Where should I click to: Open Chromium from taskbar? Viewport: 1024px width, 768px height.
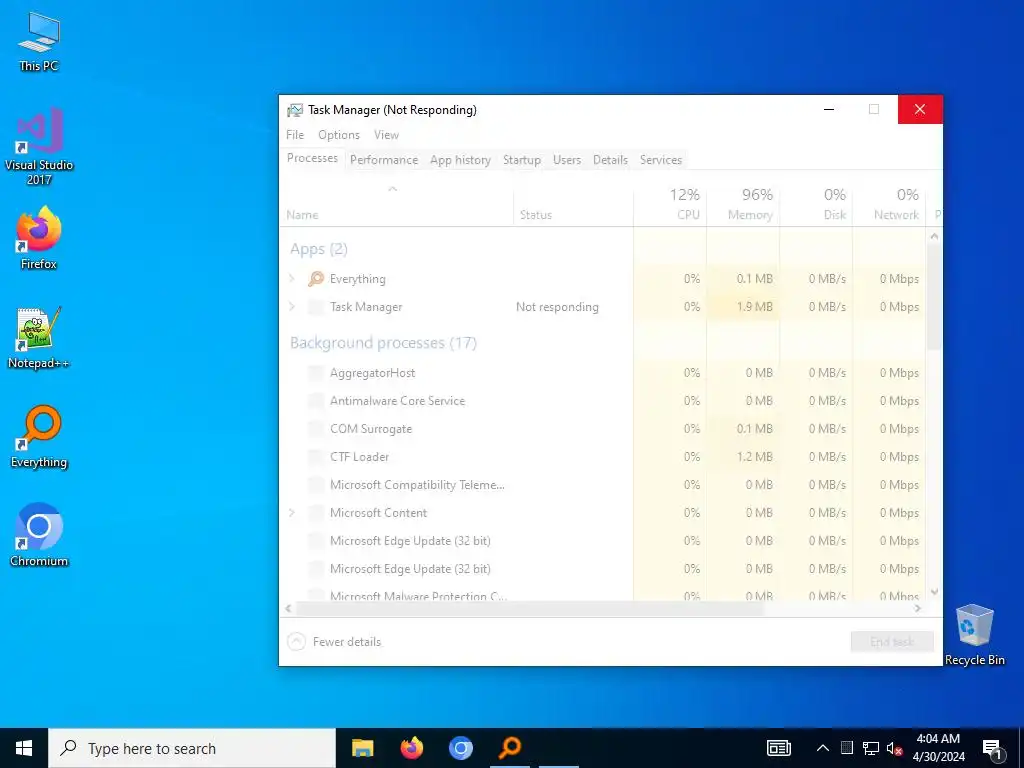click(x=460, y=748)
